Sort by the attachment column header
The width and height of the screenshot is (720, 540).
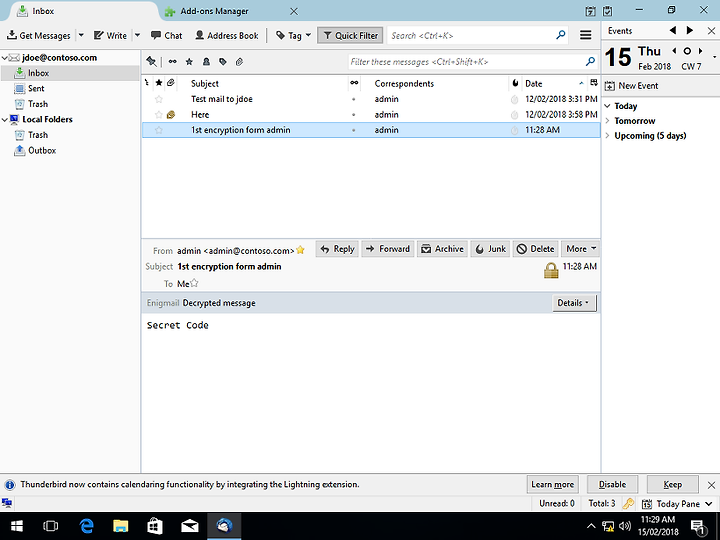[x=171, y=83]
